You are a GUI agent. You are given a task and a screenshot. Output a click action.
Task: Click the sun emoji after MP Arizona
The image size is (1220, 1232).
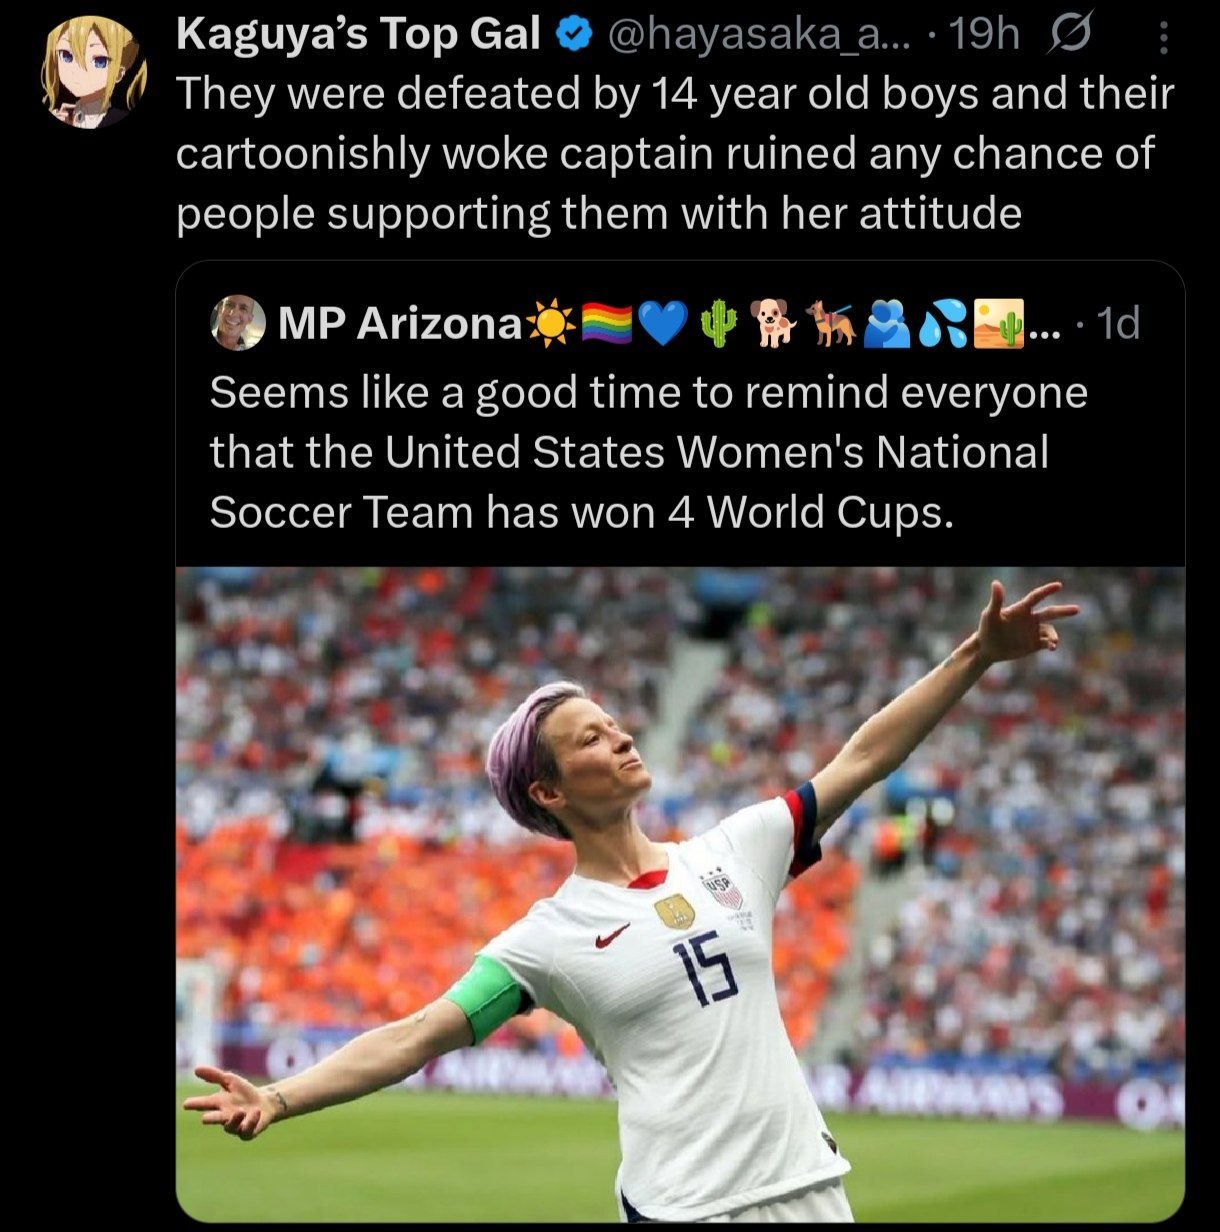pyautogui.click(x=551, y=323)
